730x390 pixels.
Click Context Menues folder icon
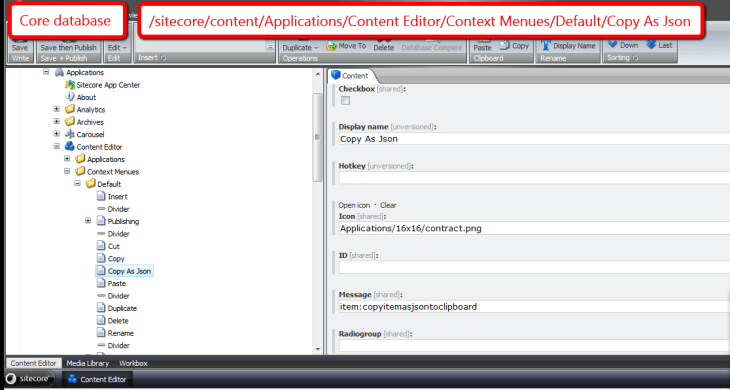coord(80,171)
